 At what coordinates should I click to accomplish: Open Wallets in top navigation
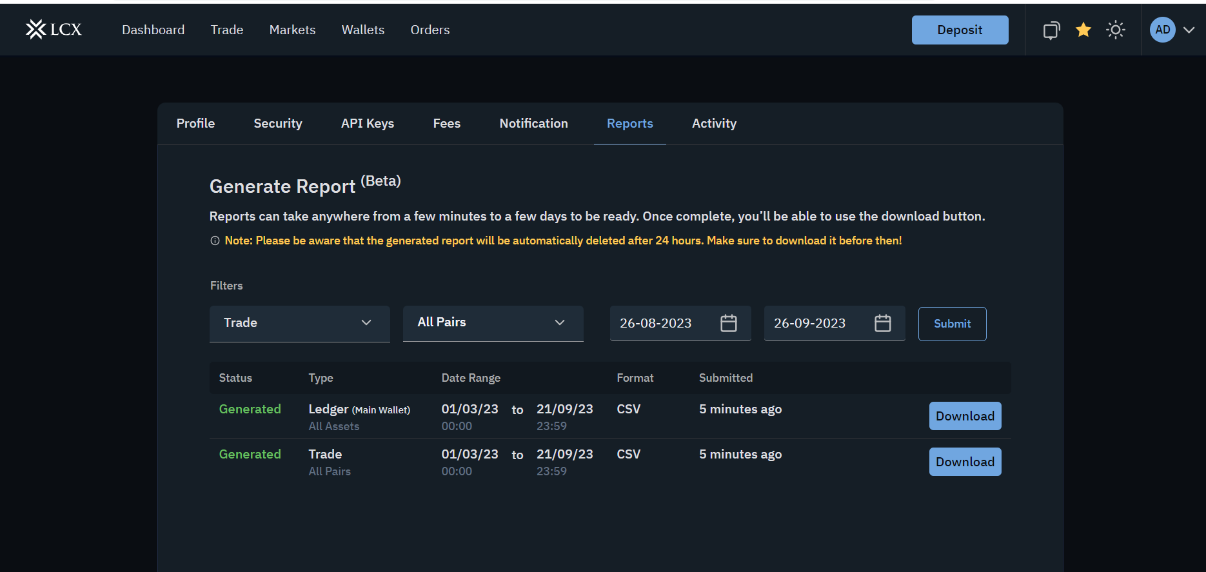click(363, 30)
